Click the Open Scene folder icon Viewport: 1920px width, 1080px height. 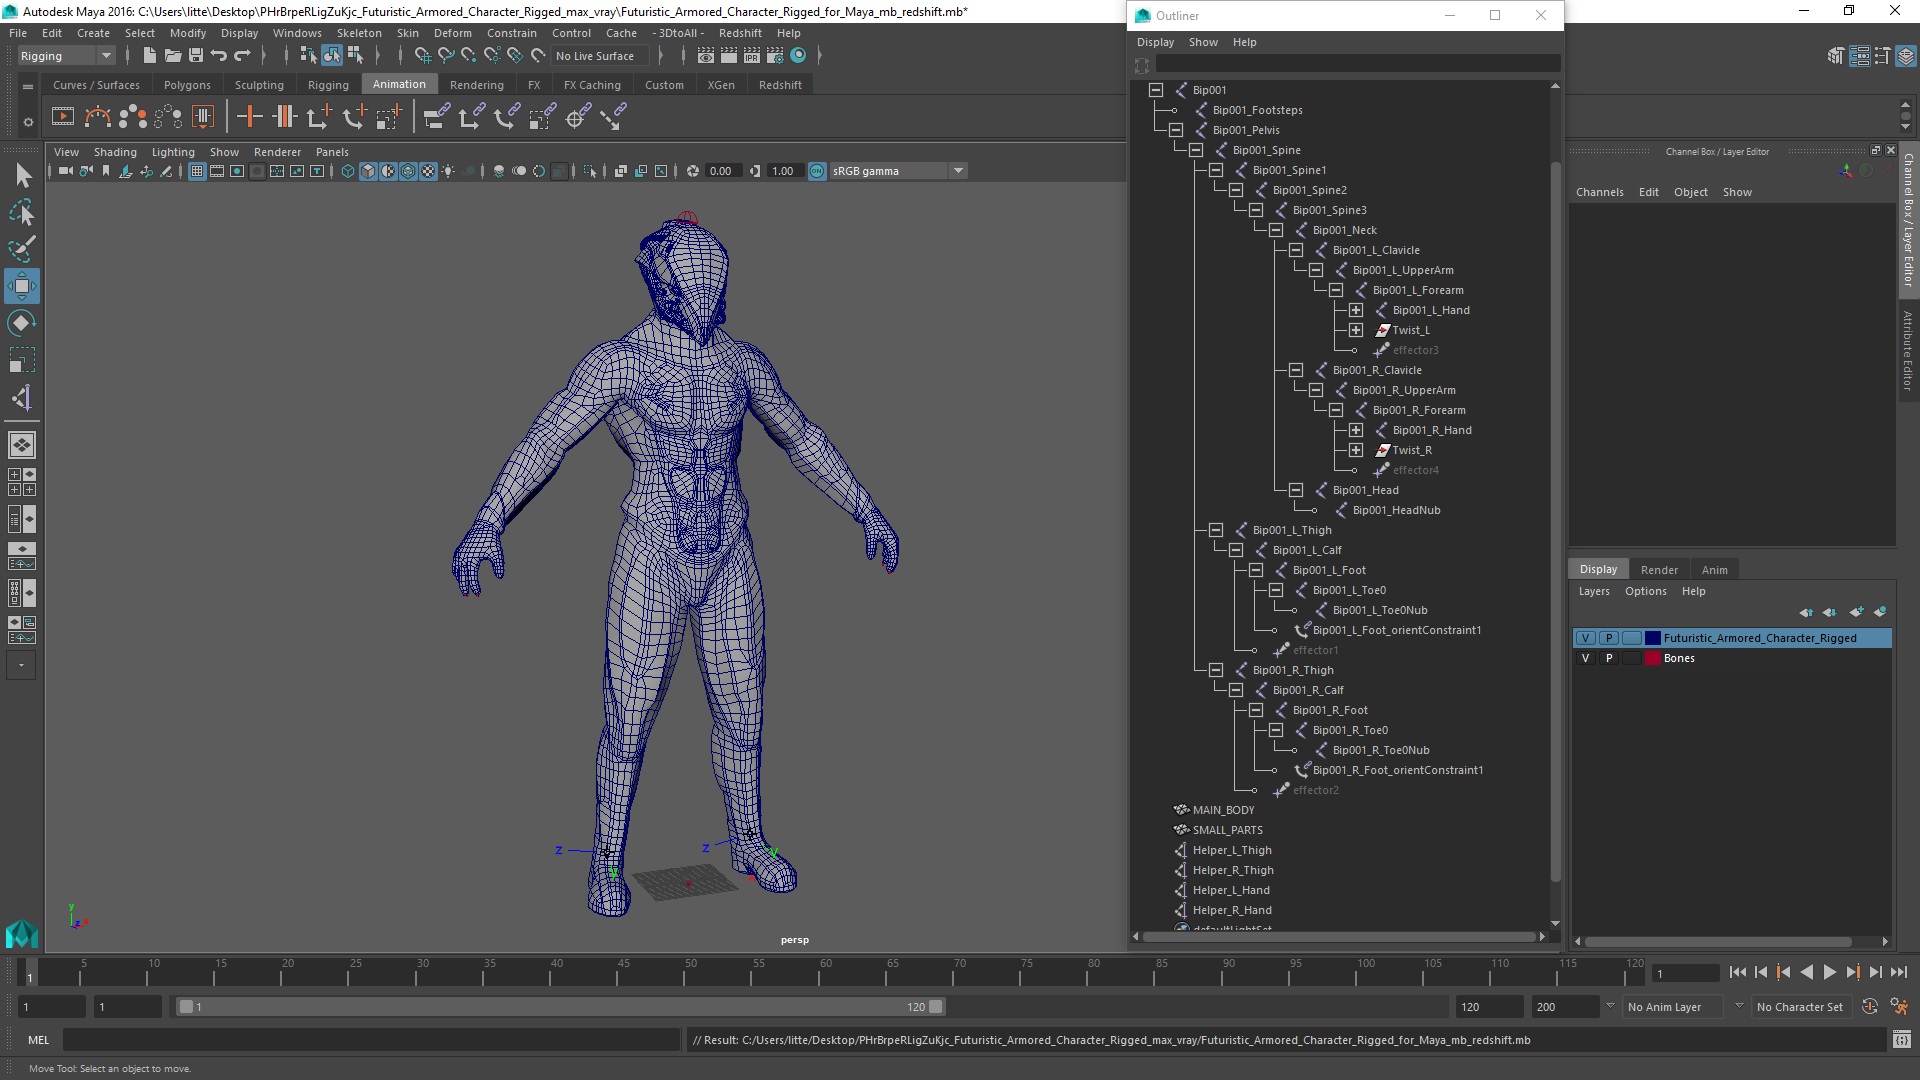tap(172, 56)
